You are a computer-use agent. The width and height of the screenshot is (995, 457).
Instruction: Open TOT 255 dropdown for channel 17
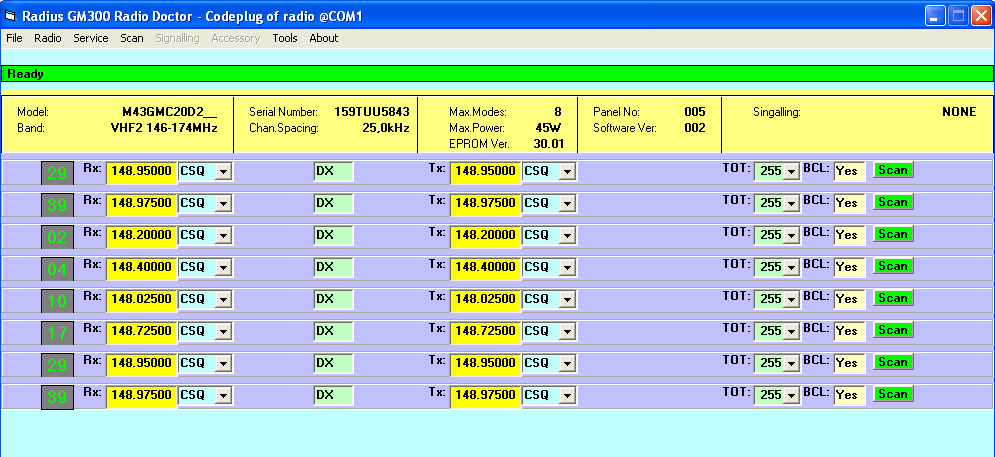[791, 331]
